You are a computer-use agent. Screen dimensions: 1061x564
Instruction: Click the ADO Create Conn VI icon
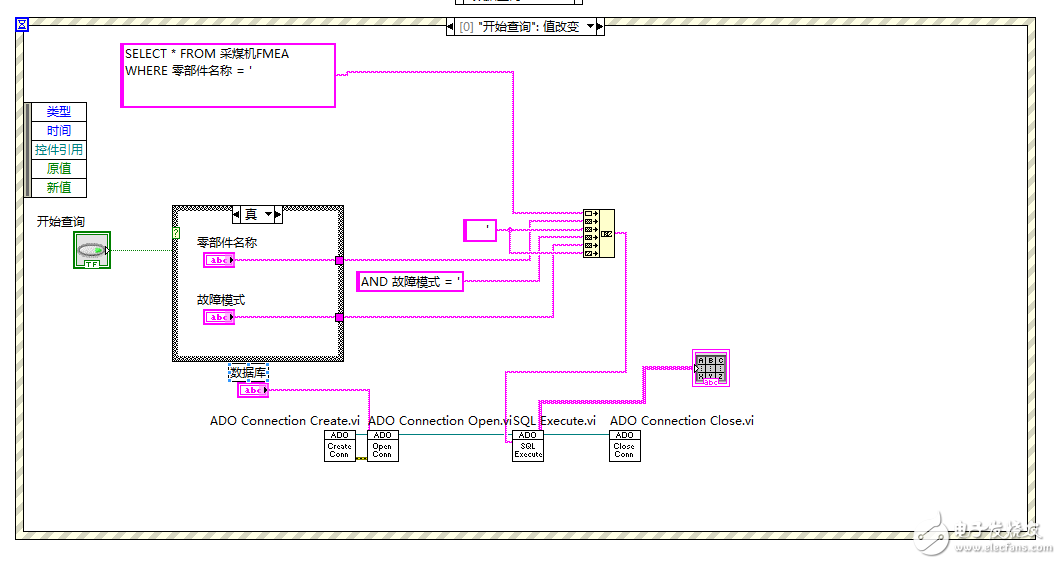click(x=340, y=446)
